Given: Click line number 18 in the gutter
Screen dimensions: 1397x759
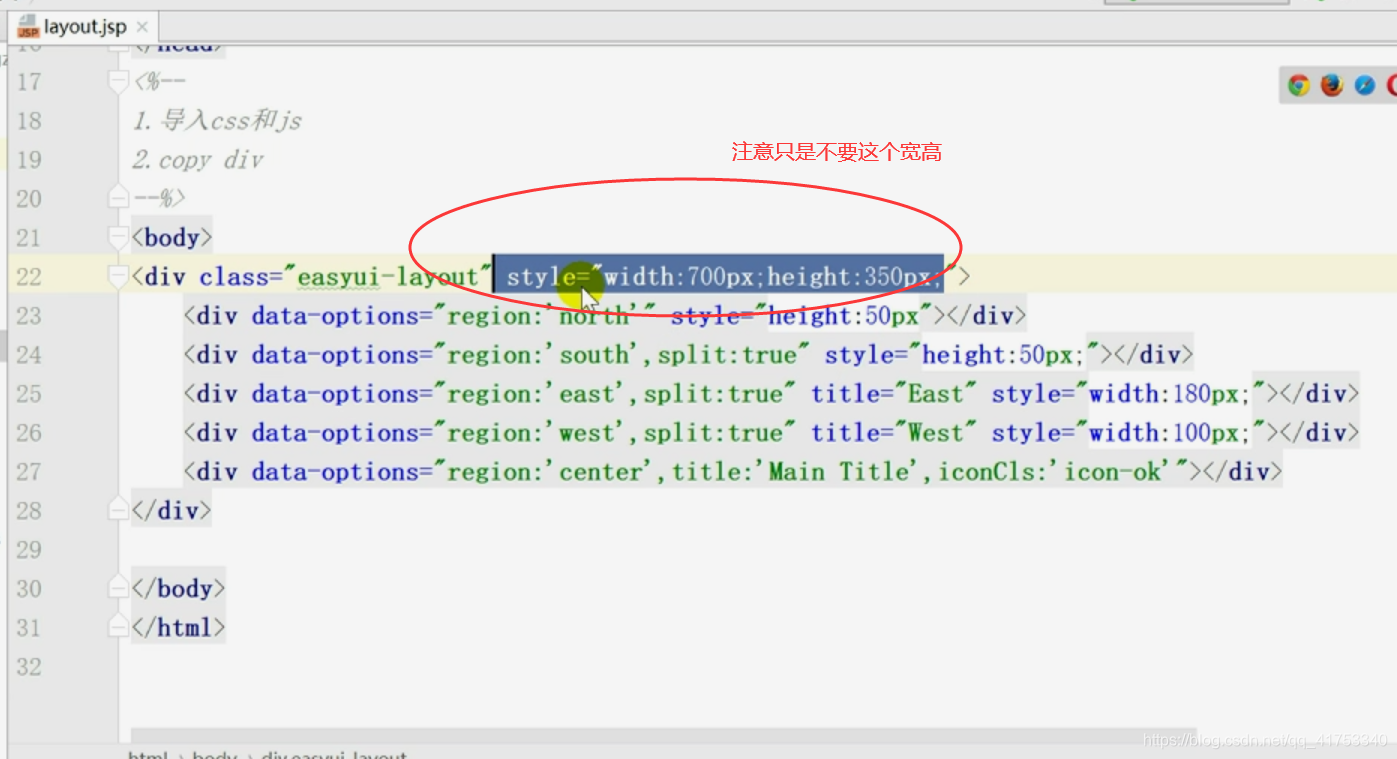Looking at the screenshot, I should coord(29,121).
